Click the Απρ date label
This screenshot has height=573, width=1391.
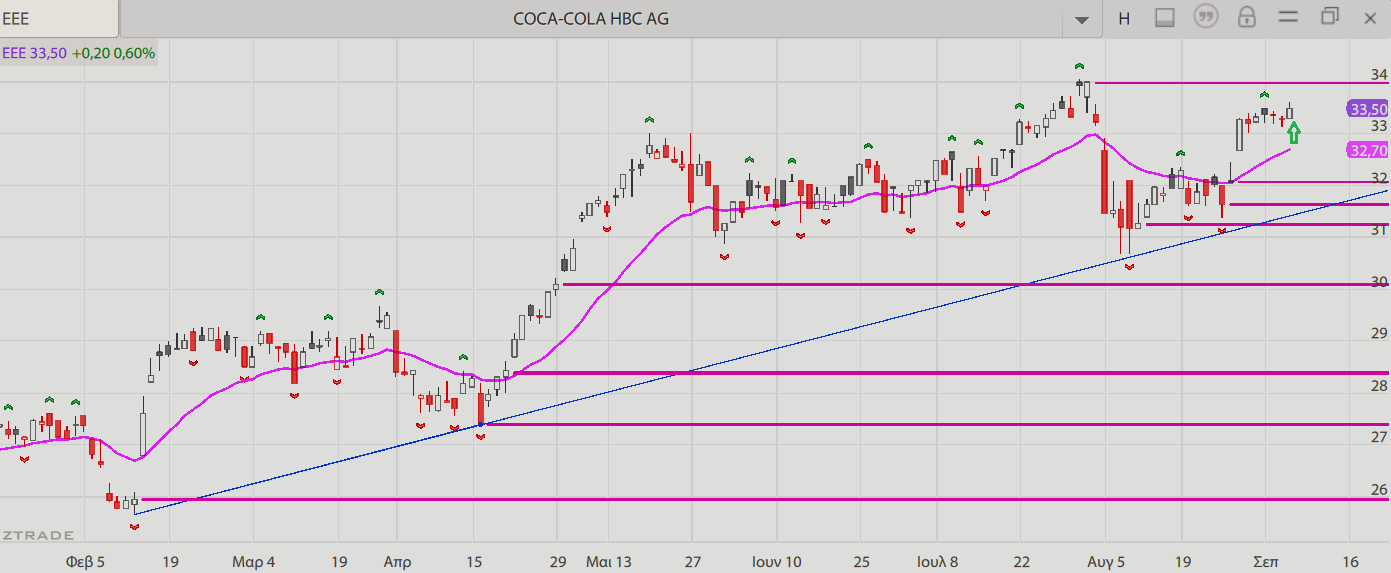[397, 562]
